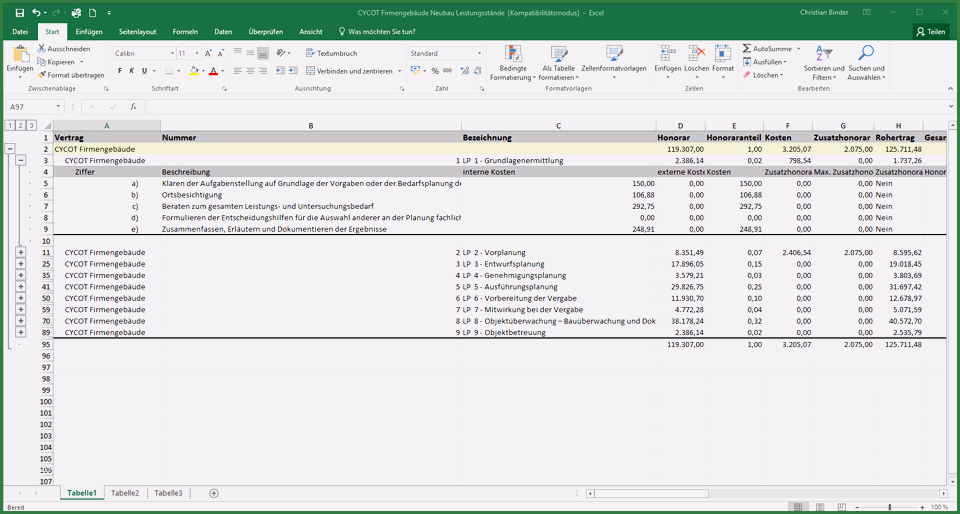Switch to the Tabelle2 sheet tab

(x=125, y=493)
